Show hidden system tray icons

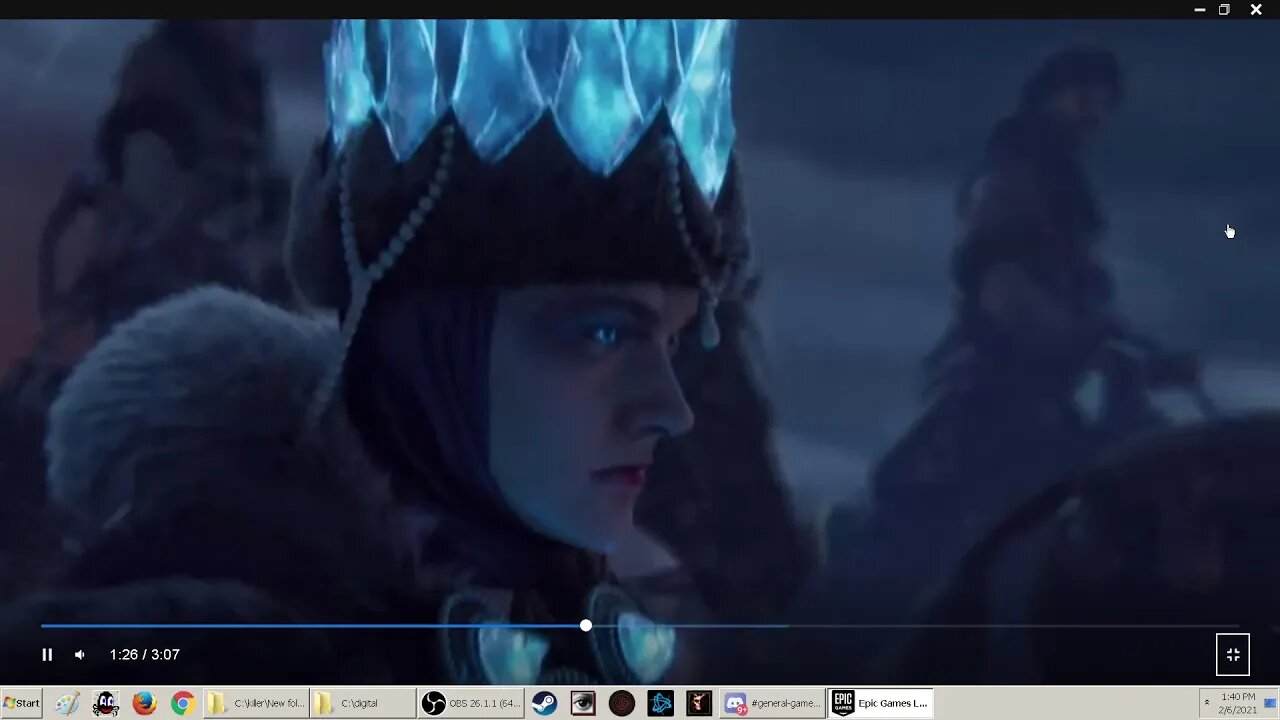tap(1206, 703)
